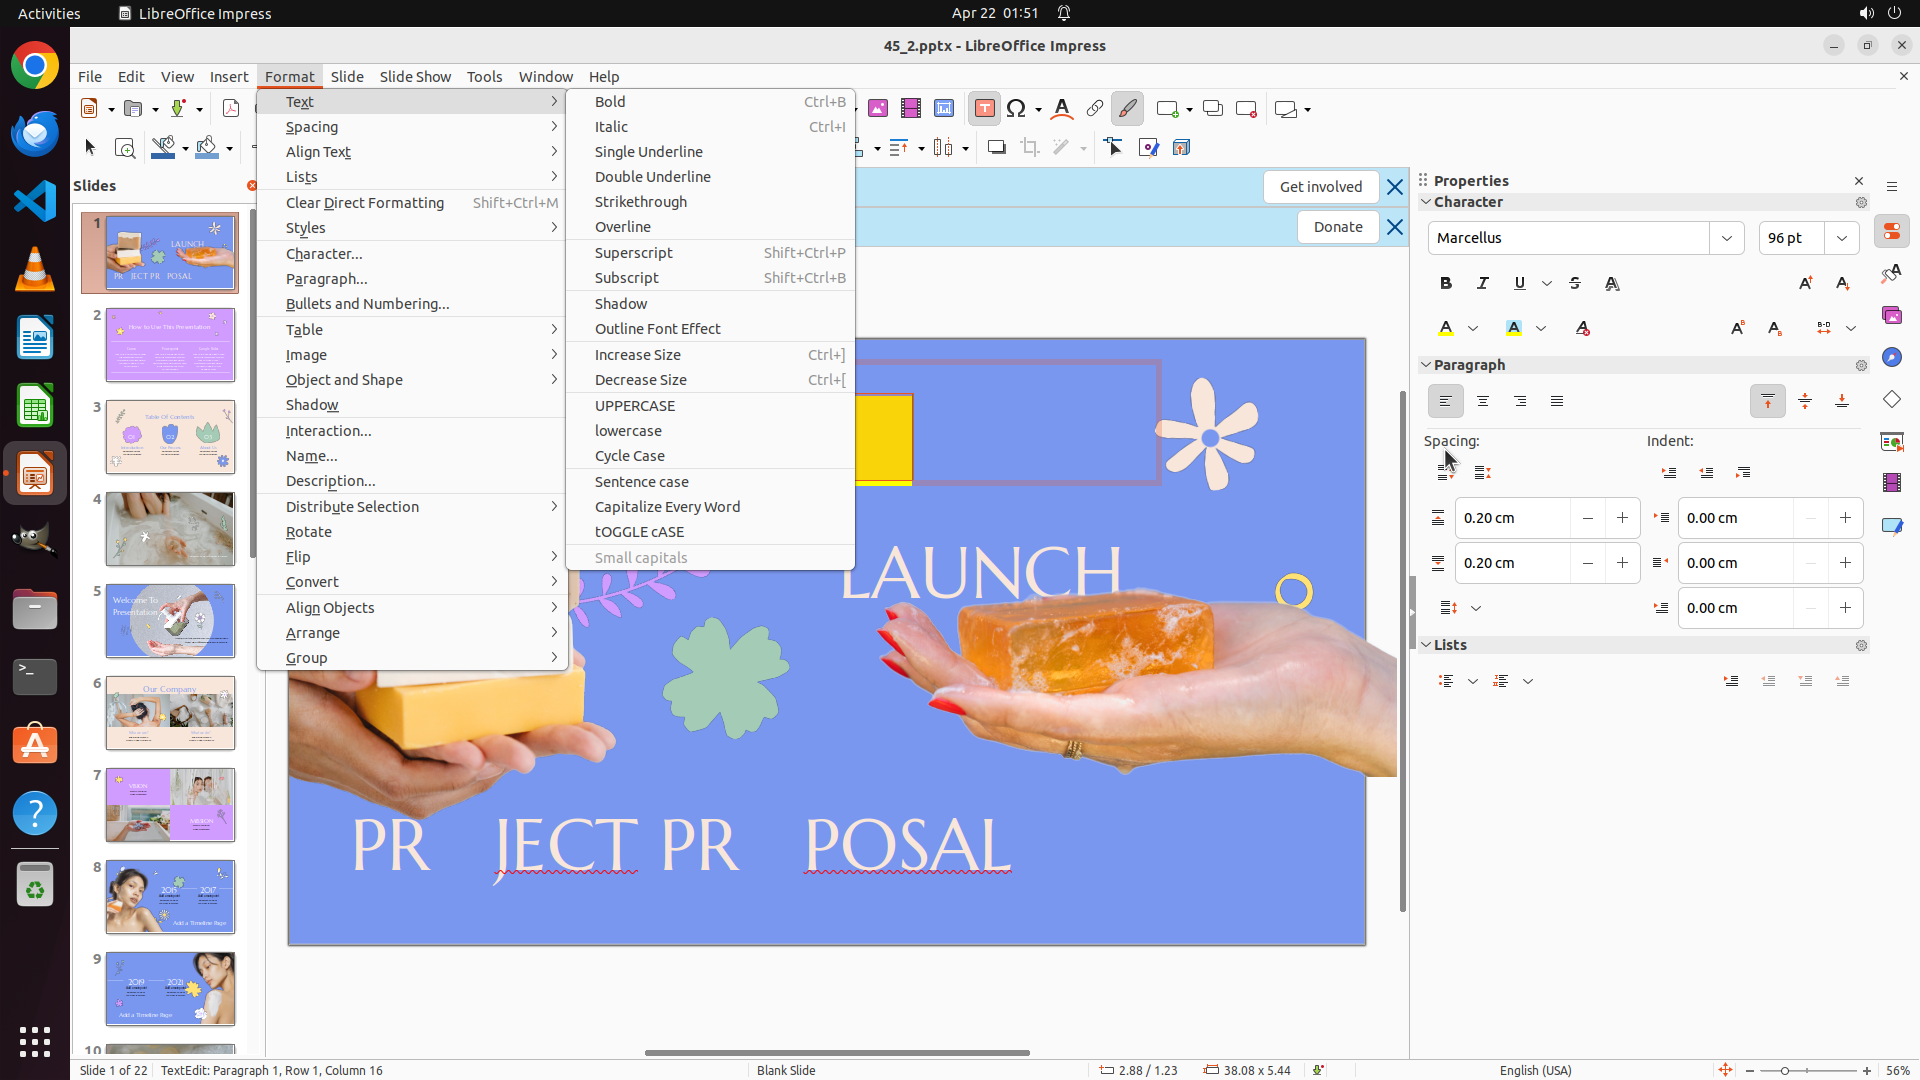Click the Insert Special Character icon

click(1017, 109)
